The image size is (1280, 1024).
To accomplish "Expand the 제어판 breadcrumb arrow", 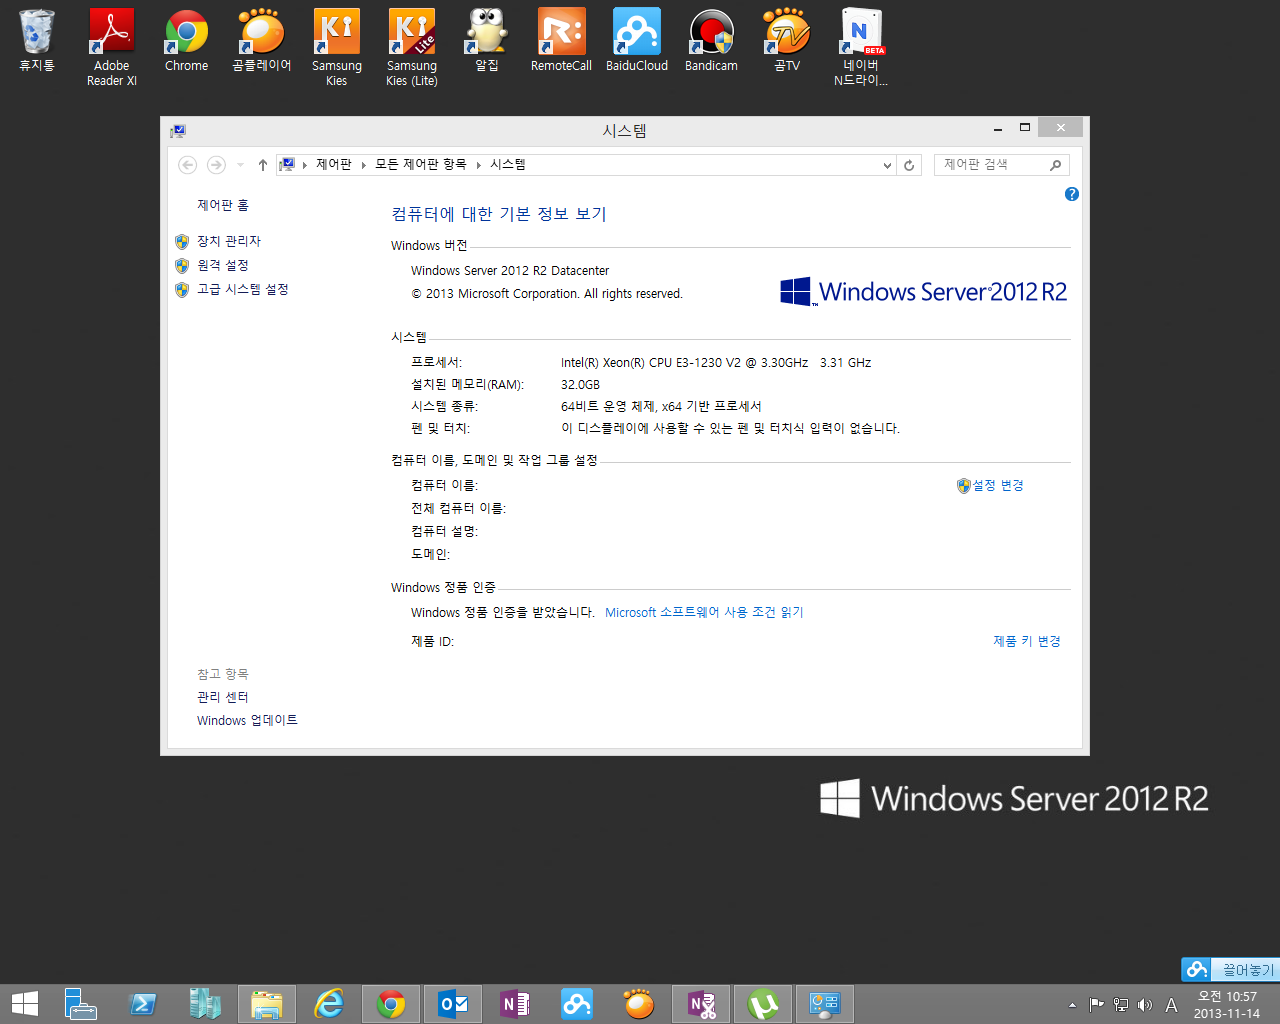I will pos(363,165).
